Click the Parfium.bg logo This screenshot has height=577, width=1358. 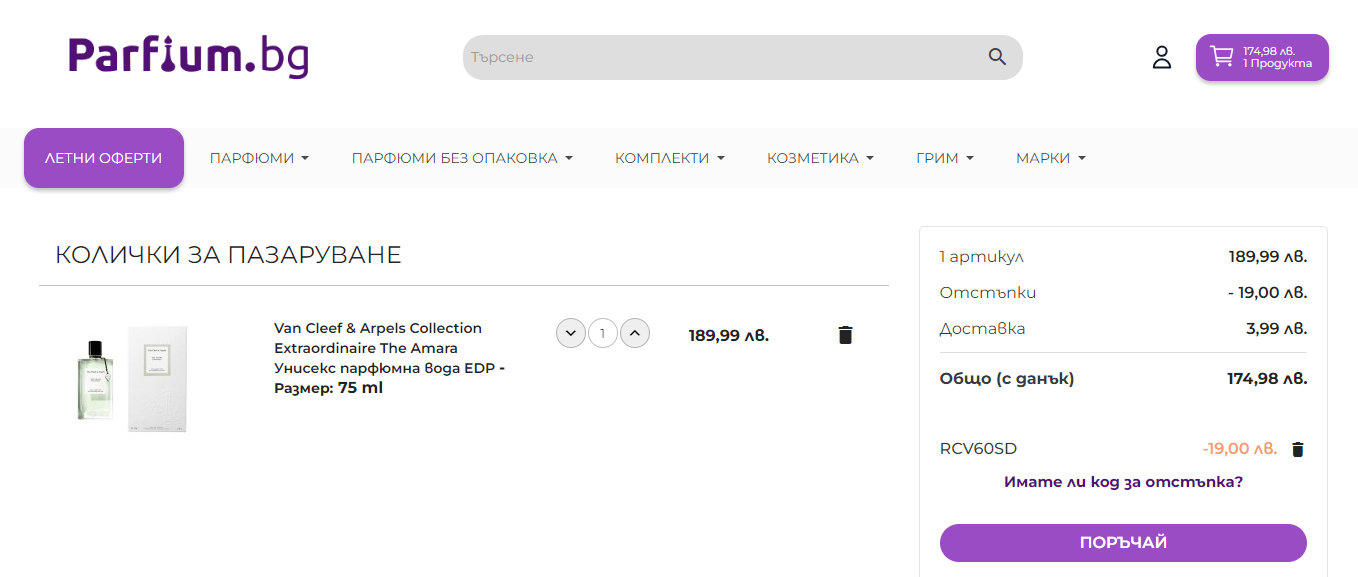[x=188, y=56]
